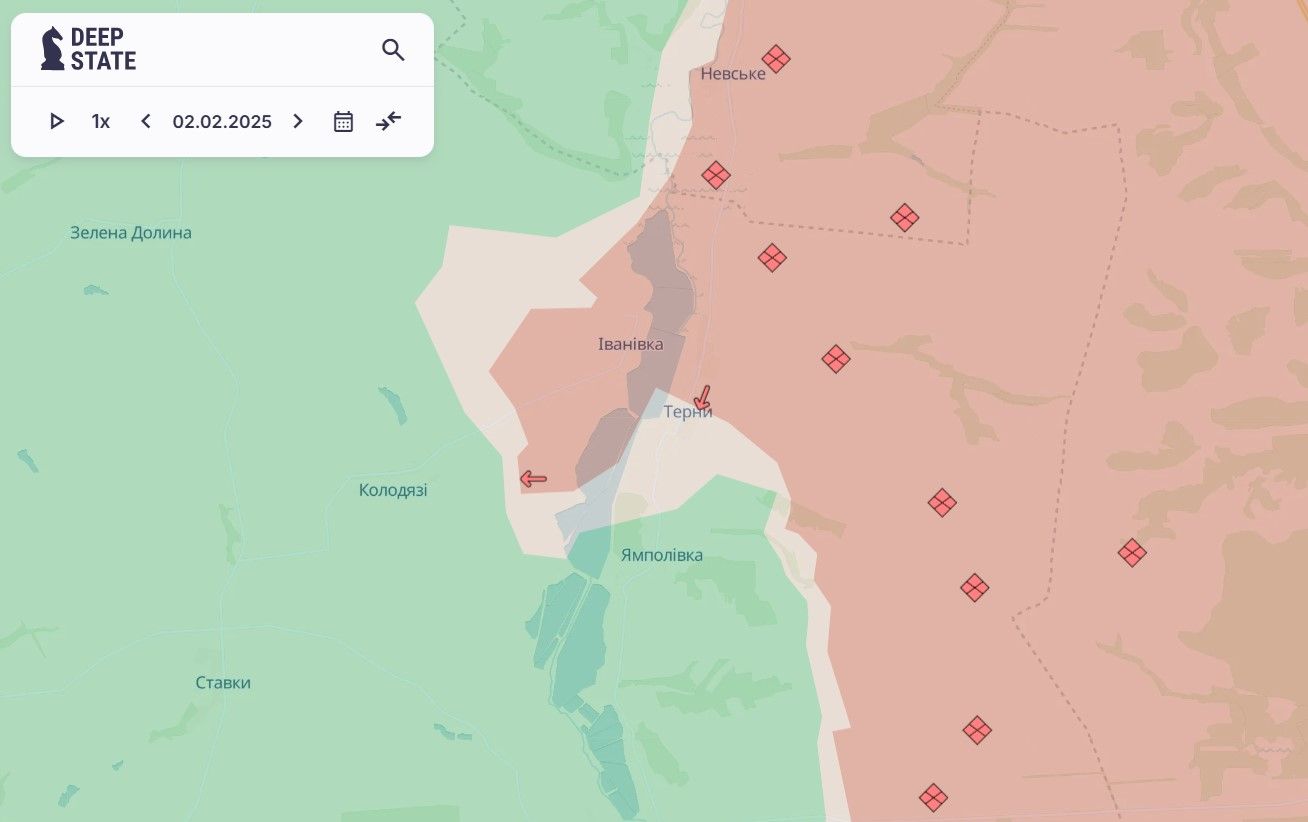Viewport: 1308px width, 822px height.
Task: Open the map search
Action: pos(393,50)
